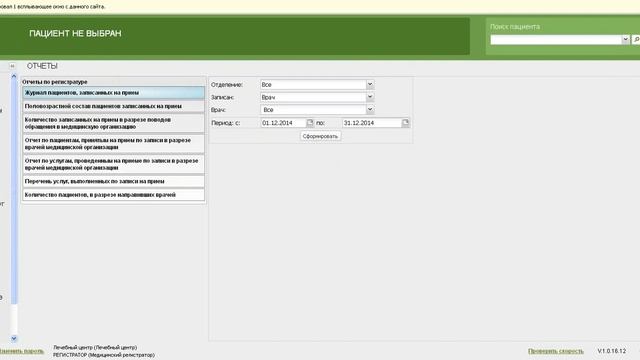
Task: Click the Сформировать button
Action: 320,136
